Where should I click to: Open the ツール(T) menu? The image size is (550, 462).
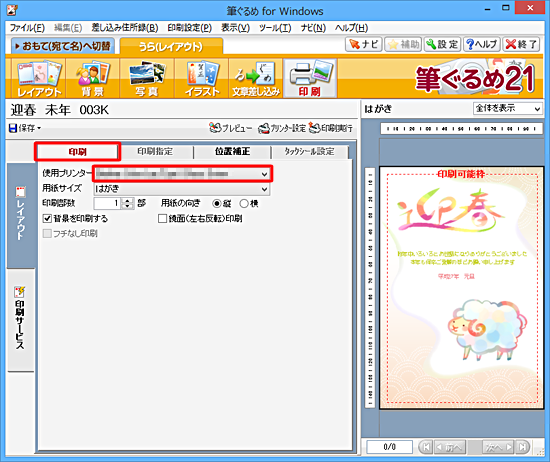275,28
